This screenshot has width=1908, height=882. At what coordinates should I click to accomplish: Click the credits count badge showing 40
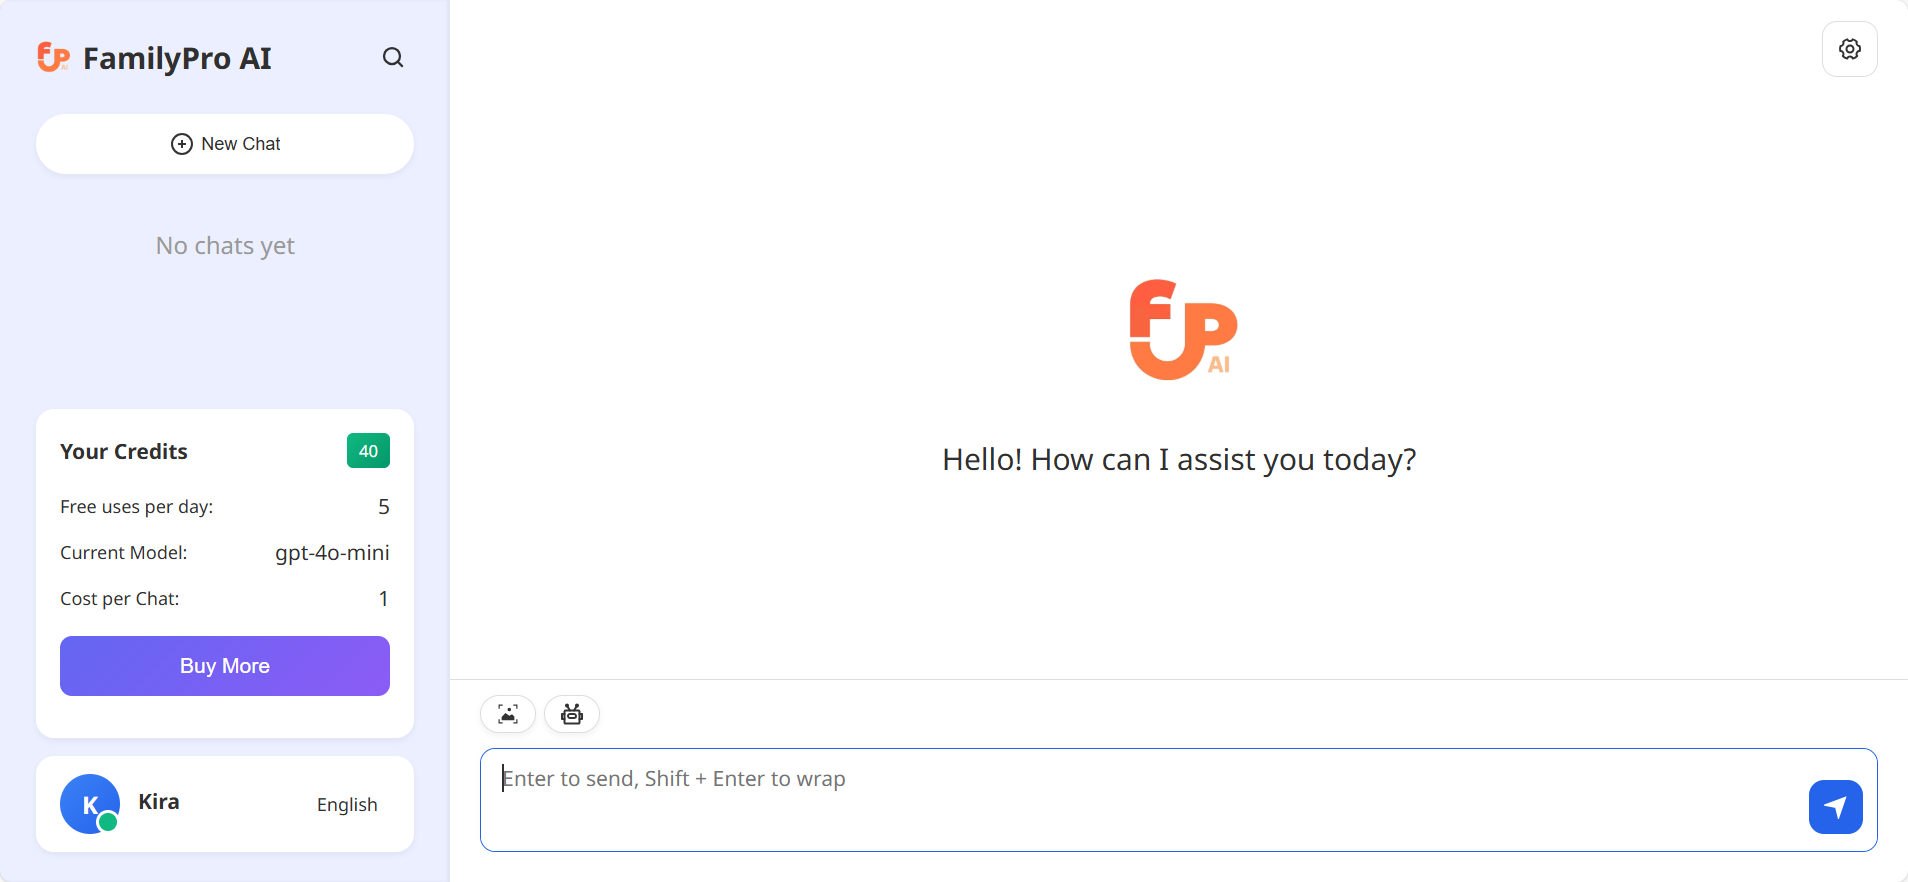pyautogui.click(x=367, y=450)
